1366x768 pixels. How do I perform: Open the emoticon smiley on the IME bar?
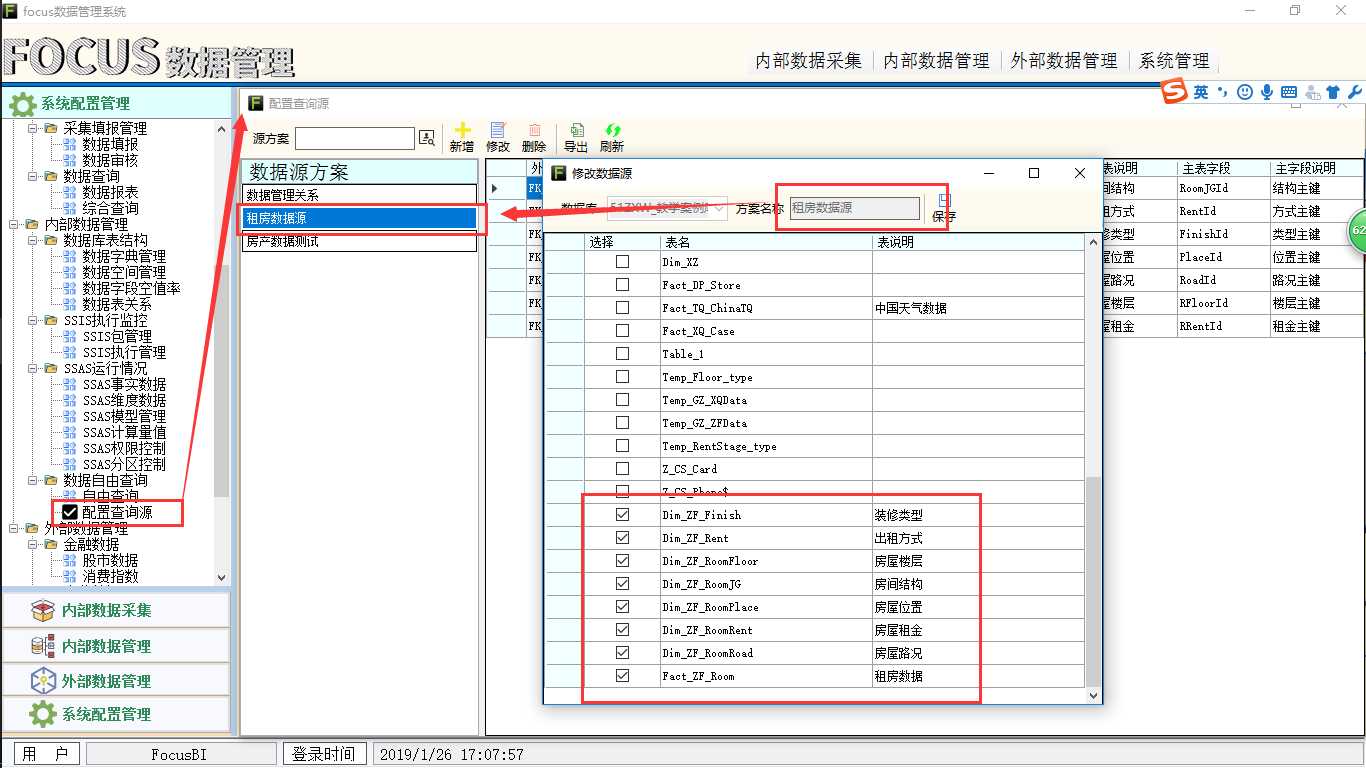pyautogui.click(x=1245, y=92)
